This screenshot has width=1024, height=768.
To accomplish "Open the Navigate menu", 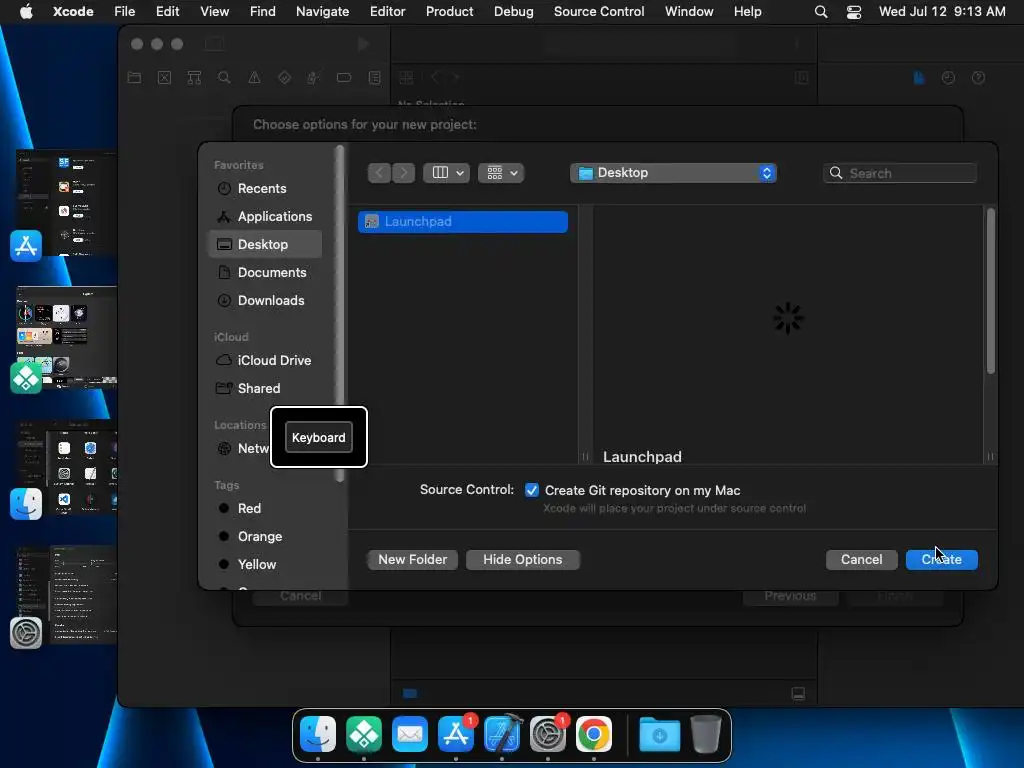I will click(323, 11).
